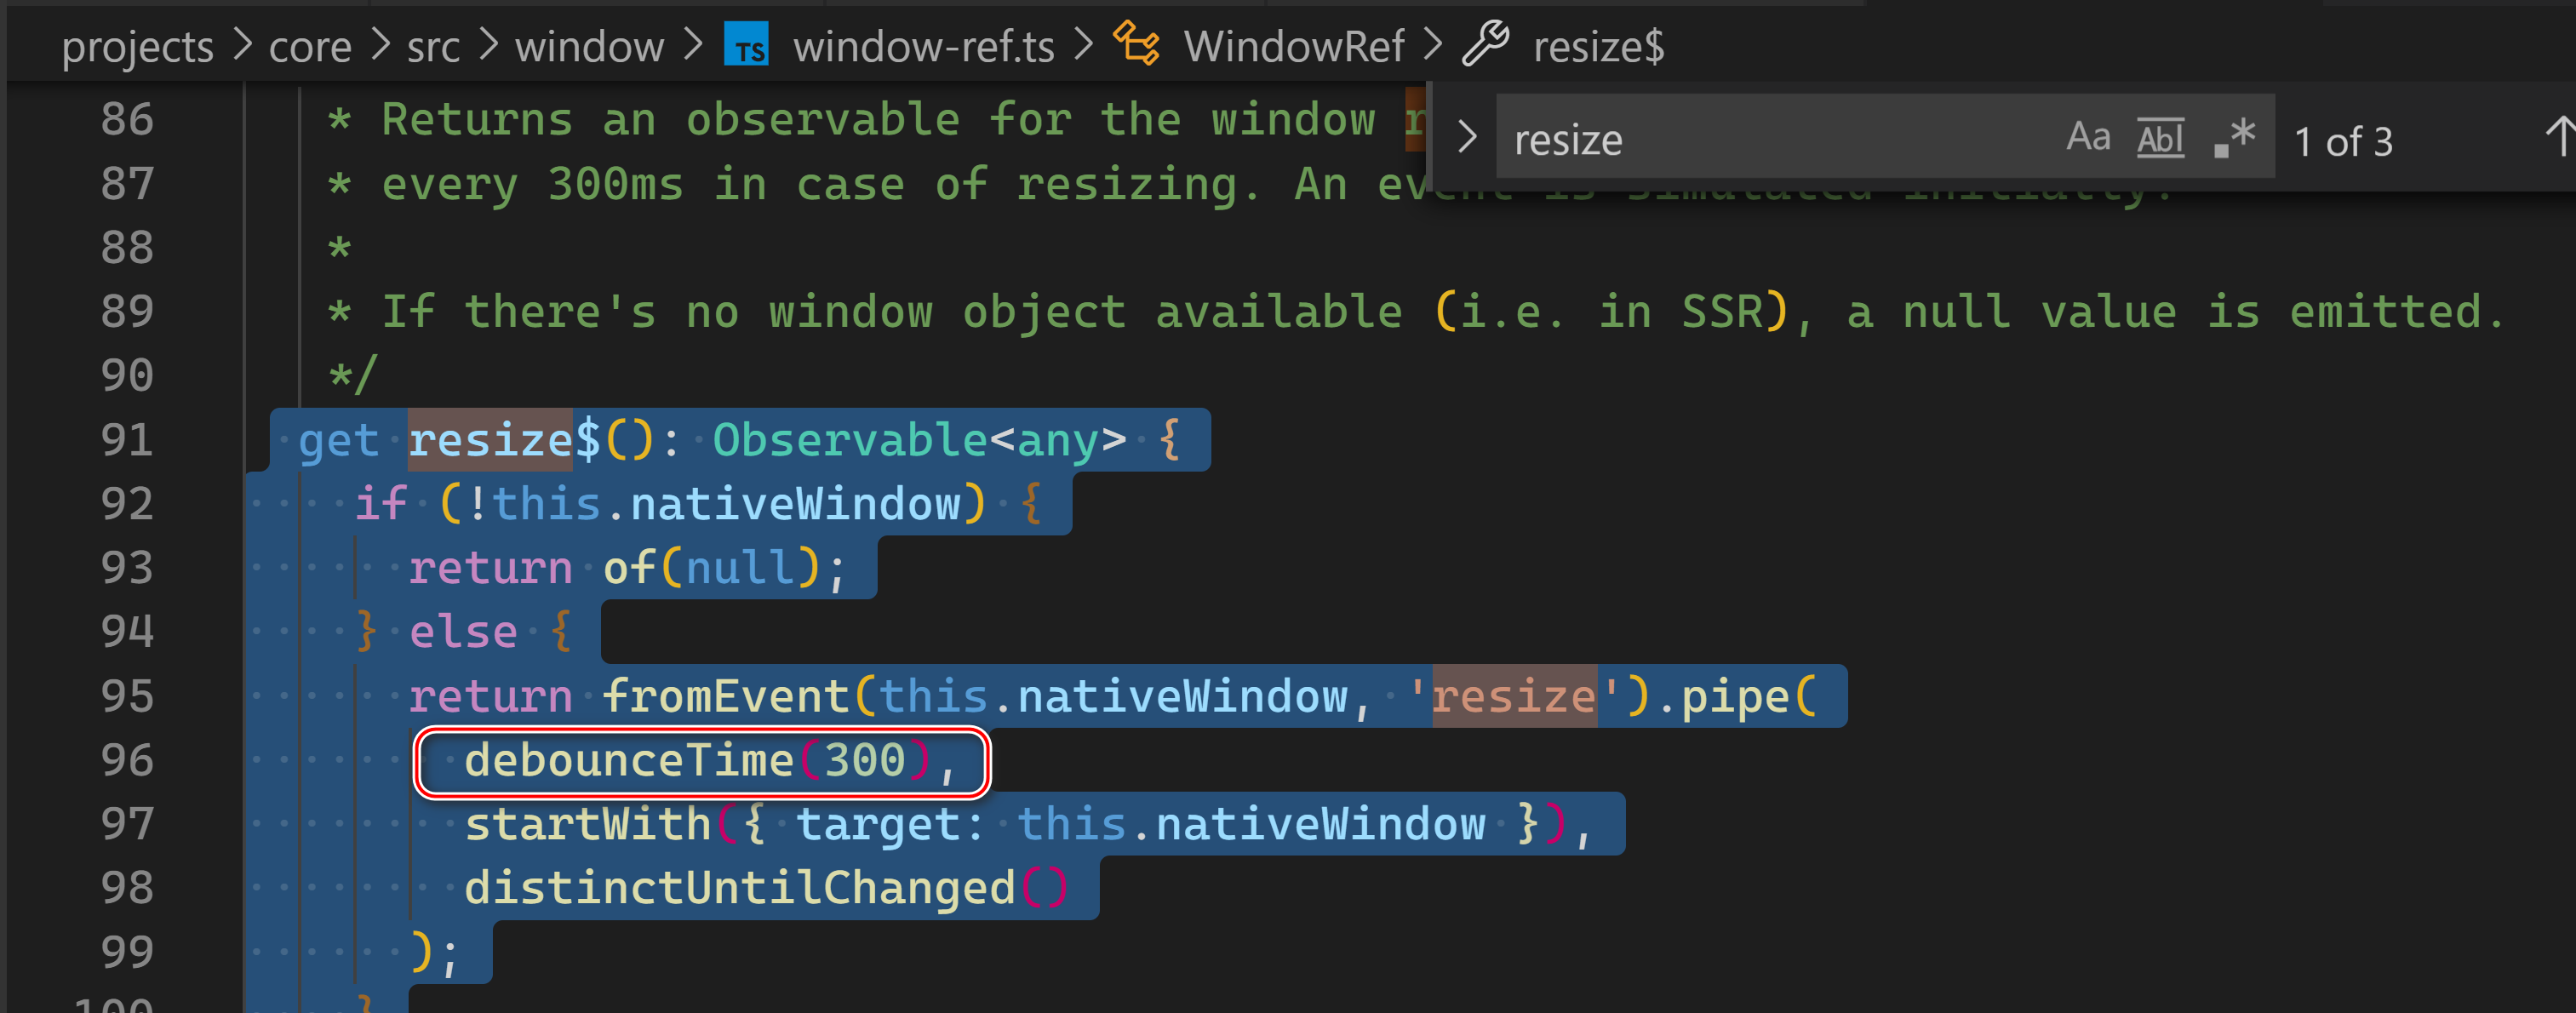The image size is (2576, 1013).
Task: Open the projects breadcrumb folder
Action: point(137,47)
